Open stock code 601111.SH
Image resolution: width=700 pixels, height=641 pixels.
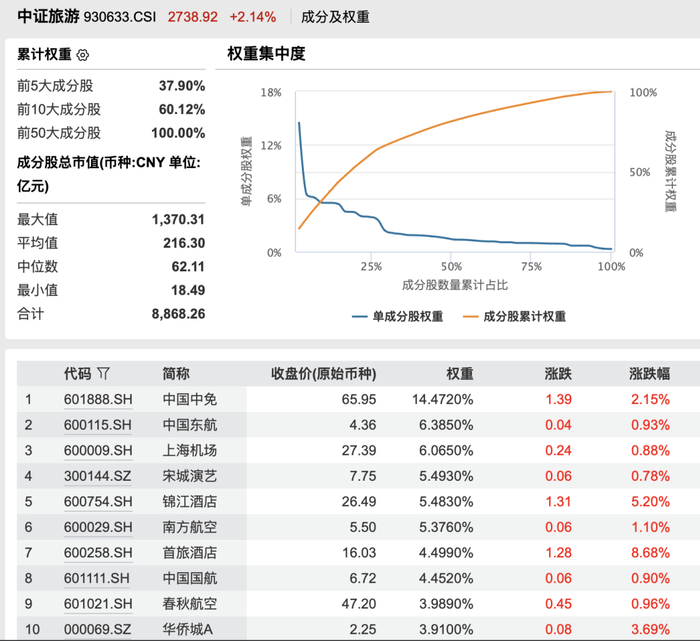tap(96, 578)
